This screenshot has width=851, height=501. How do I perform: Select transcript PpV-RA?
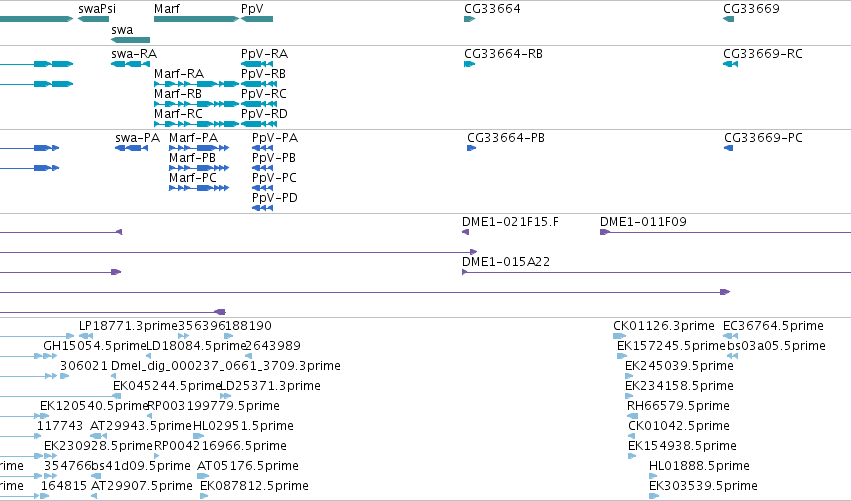(x=257, y=64)
